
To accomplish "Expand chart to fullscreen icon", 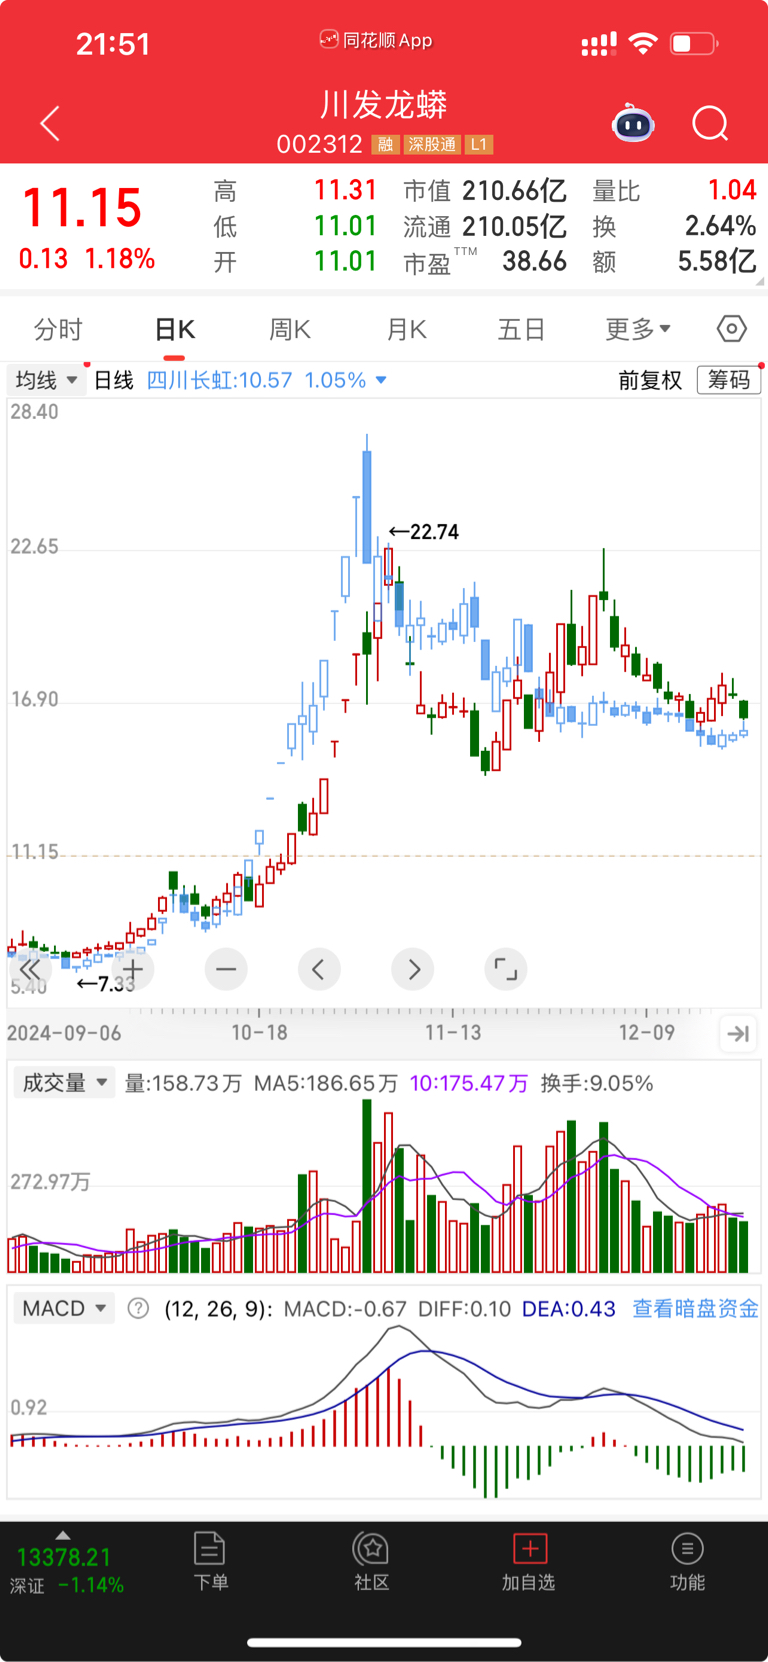I will [506, 969].
